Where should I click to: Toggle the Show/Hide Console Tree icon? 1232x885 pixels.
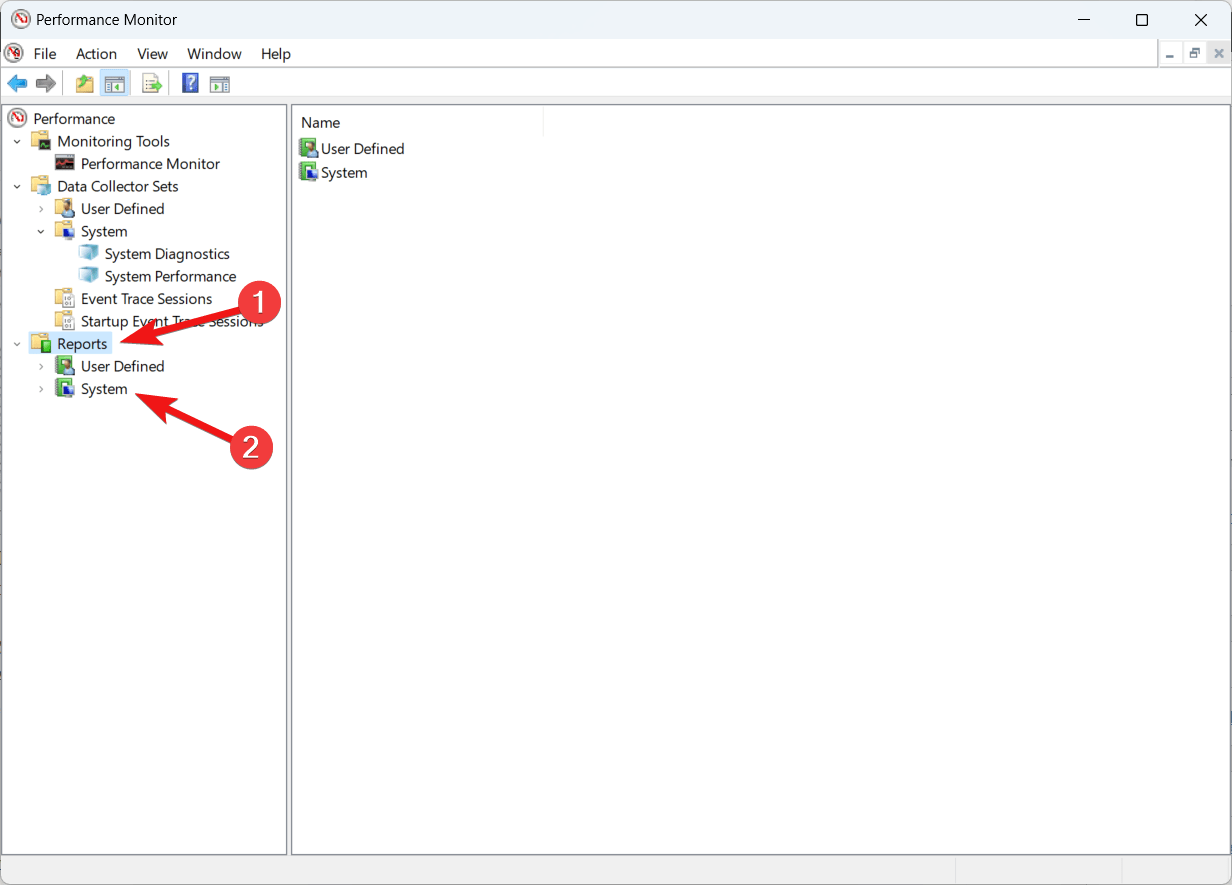[x=114, y=84]
